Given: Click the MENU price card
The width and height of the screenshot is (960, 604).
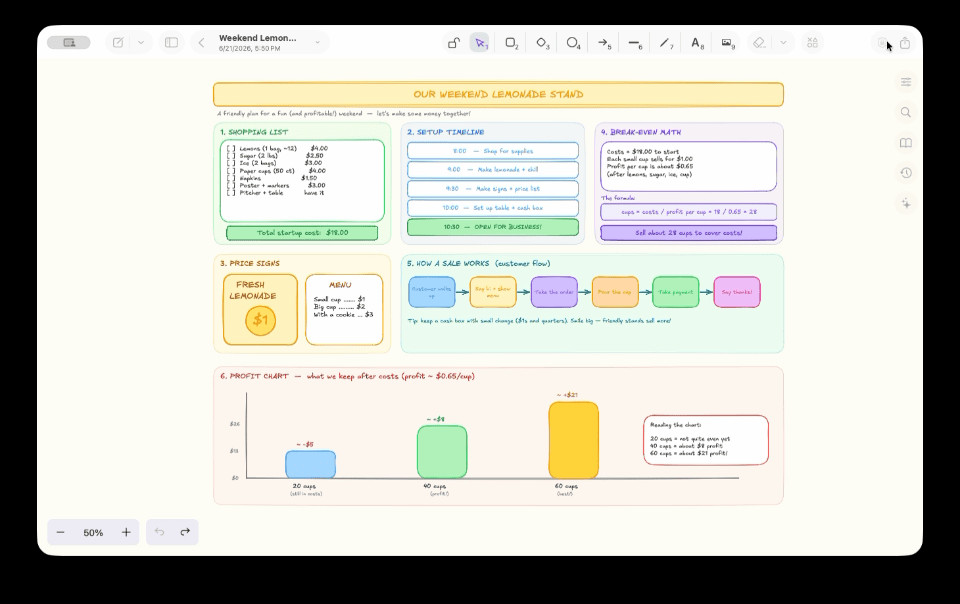Looking at the screenshot, I should 344,310.
